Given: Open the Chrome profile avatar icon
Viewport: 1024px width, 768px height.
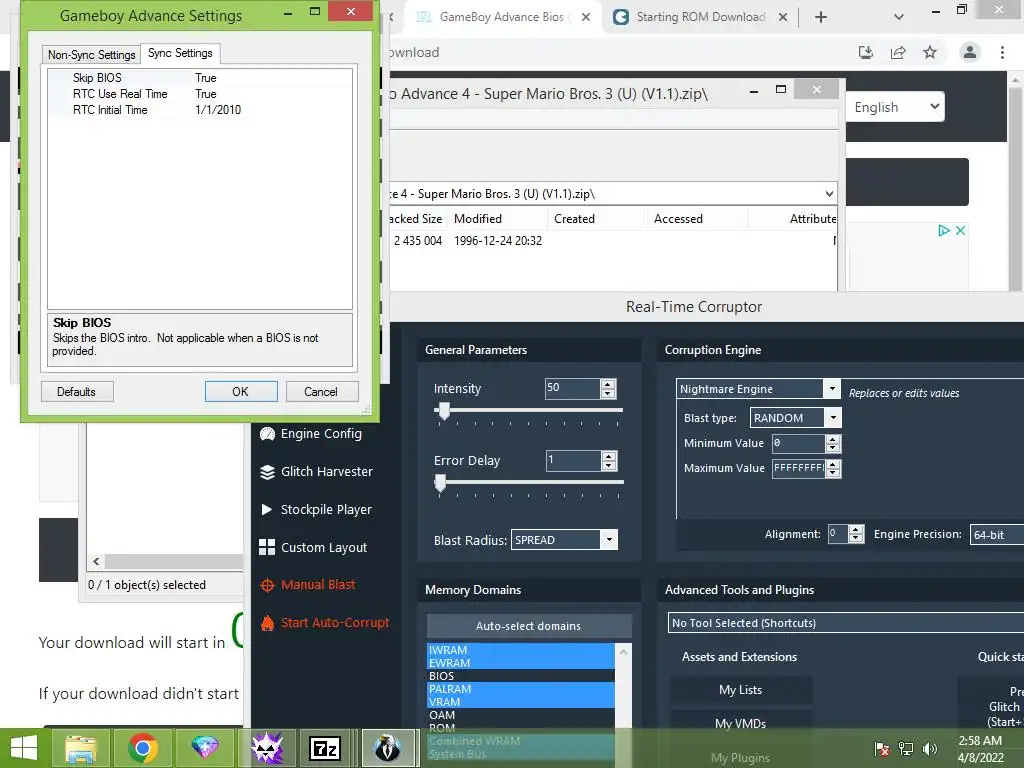Looking at the screenshot, I should pos(970,52).
